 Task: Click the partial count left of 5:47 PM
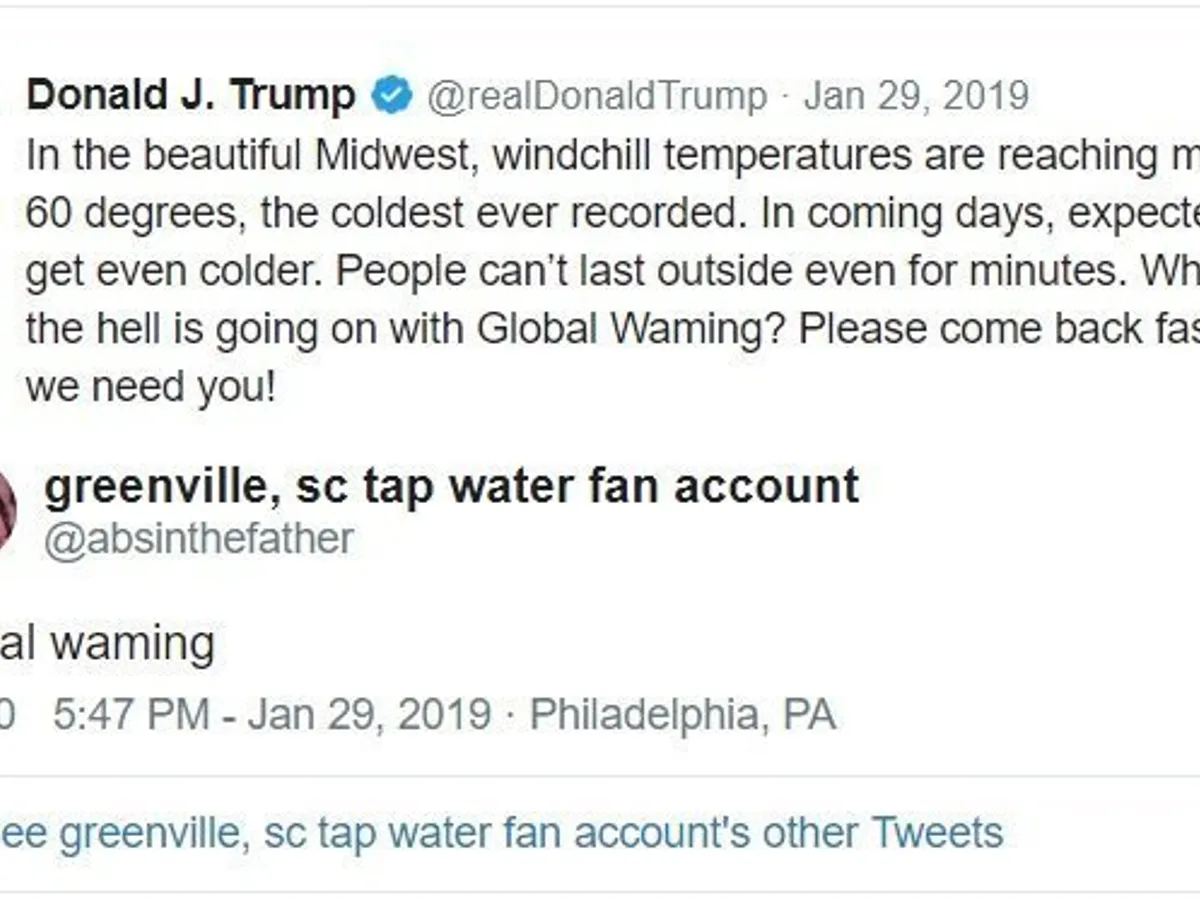[7, 715]
